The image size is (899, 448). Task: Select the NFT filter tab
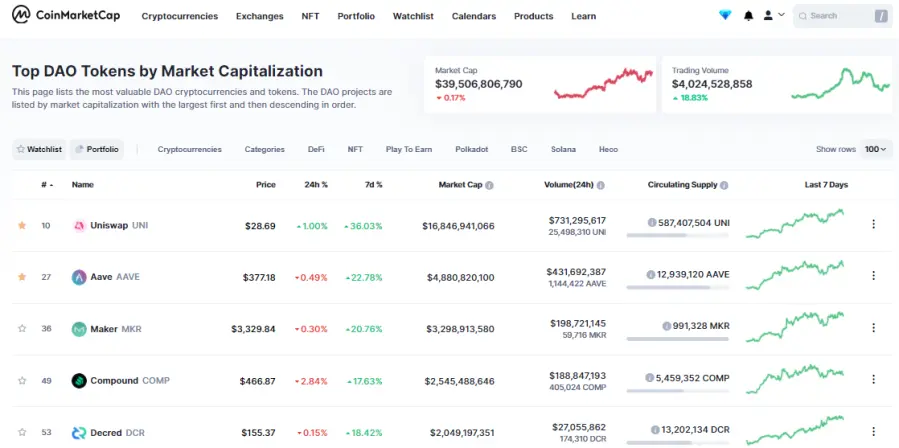pyautogui.click(x=355, y=149)
